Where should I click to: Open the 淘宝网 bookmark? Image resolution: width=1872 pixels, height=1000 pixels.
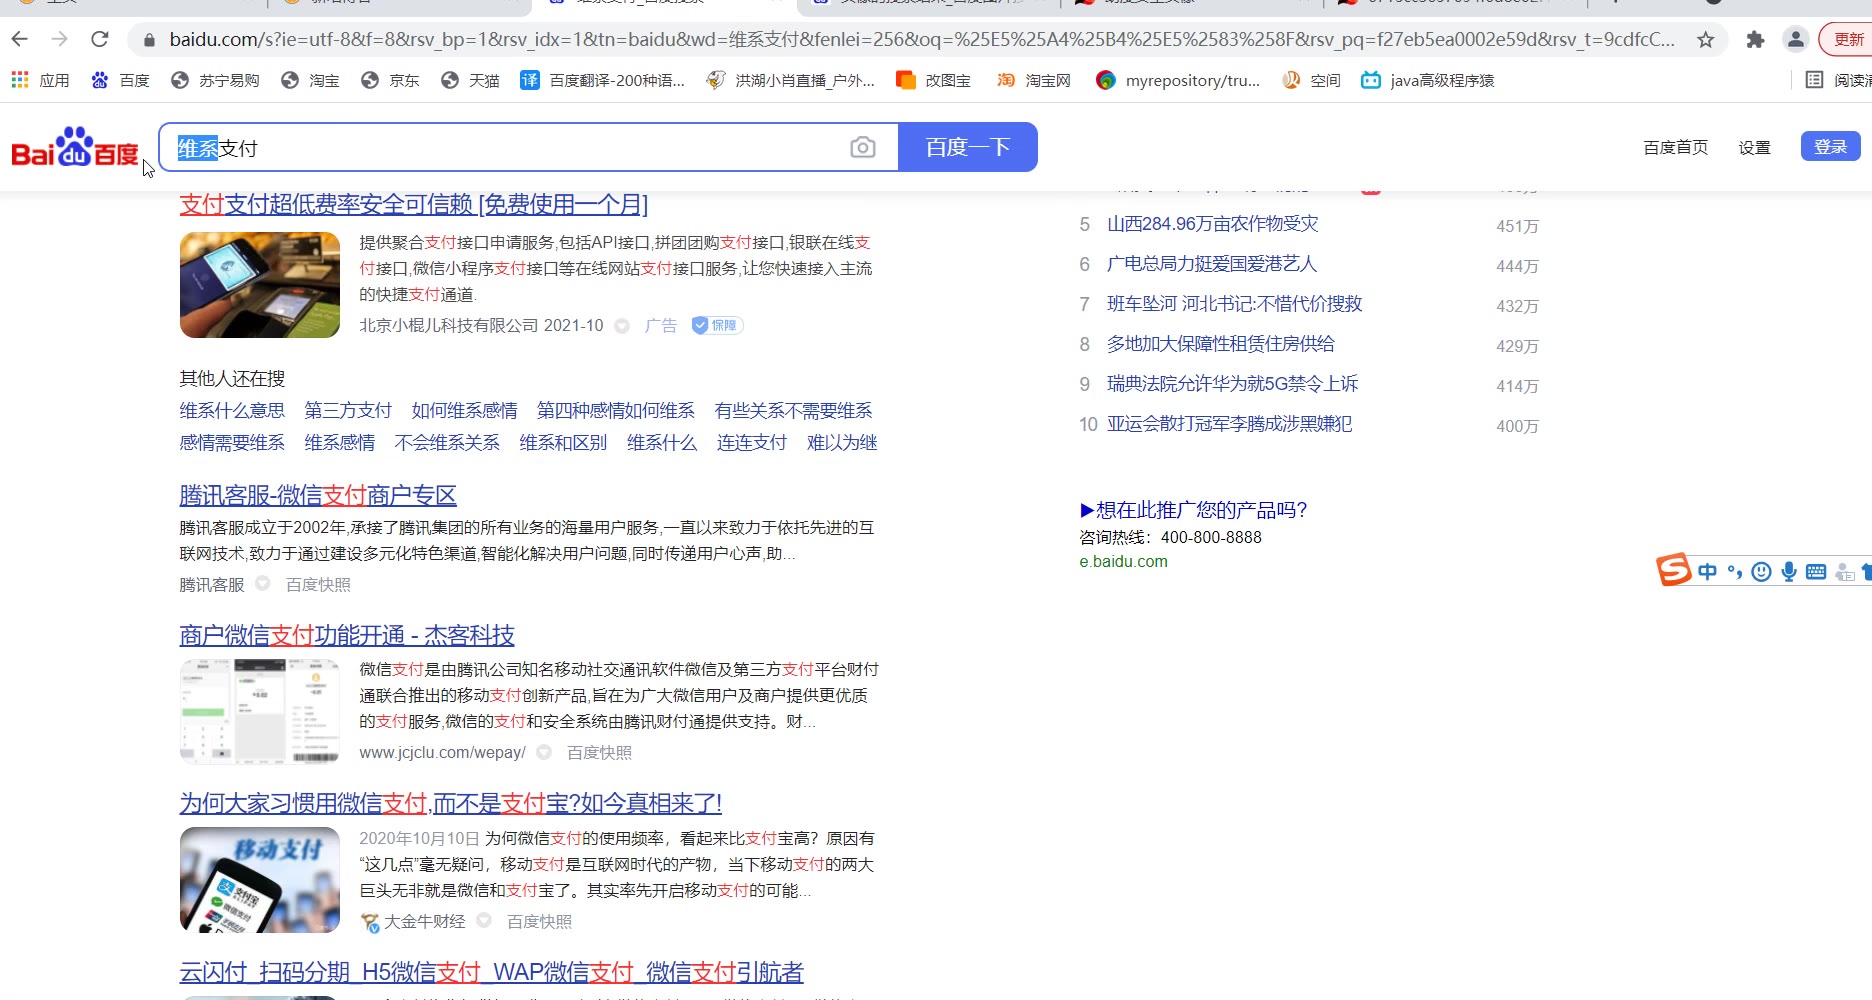pyautogui.click(x=1034, y=80)
